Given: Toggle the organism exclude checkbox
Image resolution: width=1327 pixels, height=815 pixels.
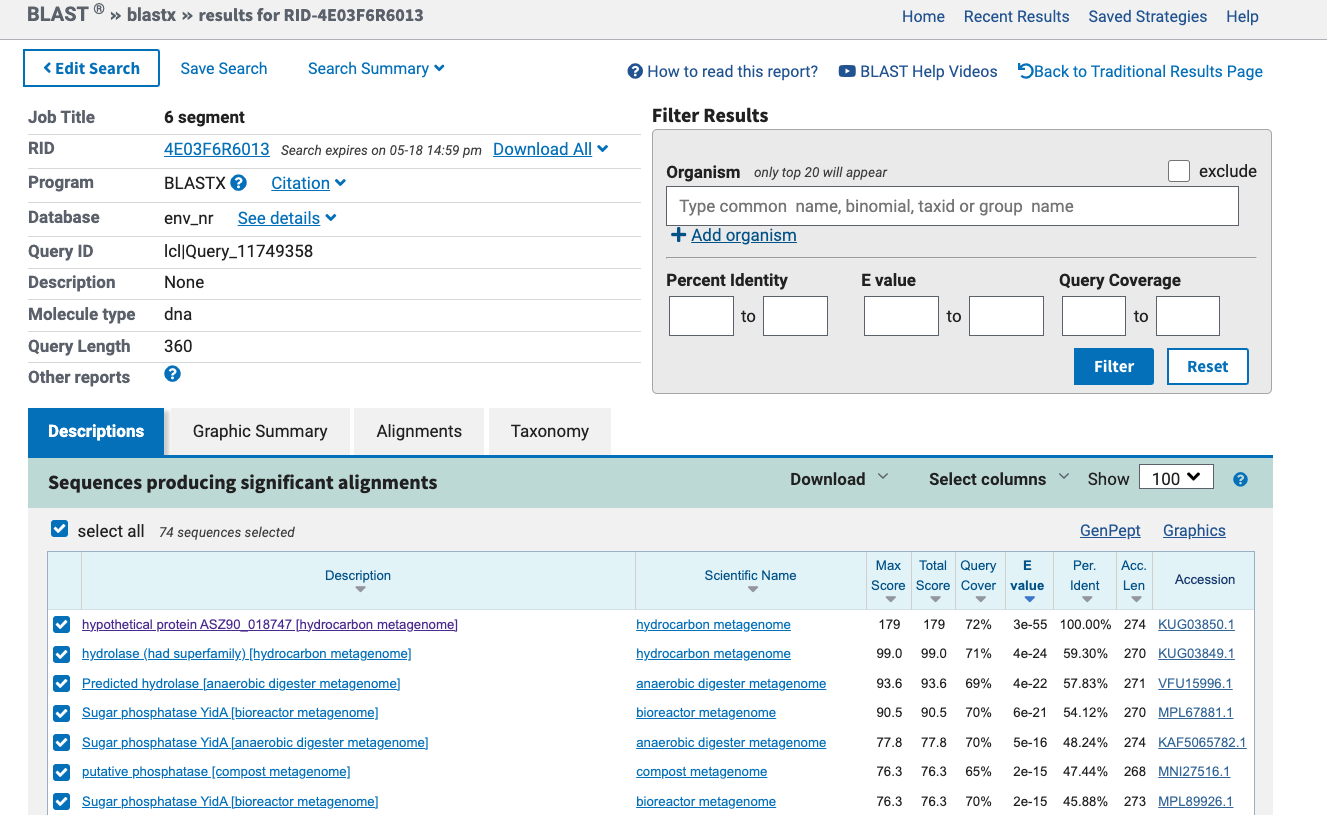Looking at the screenshot, I should click(x=1179, y=171).
